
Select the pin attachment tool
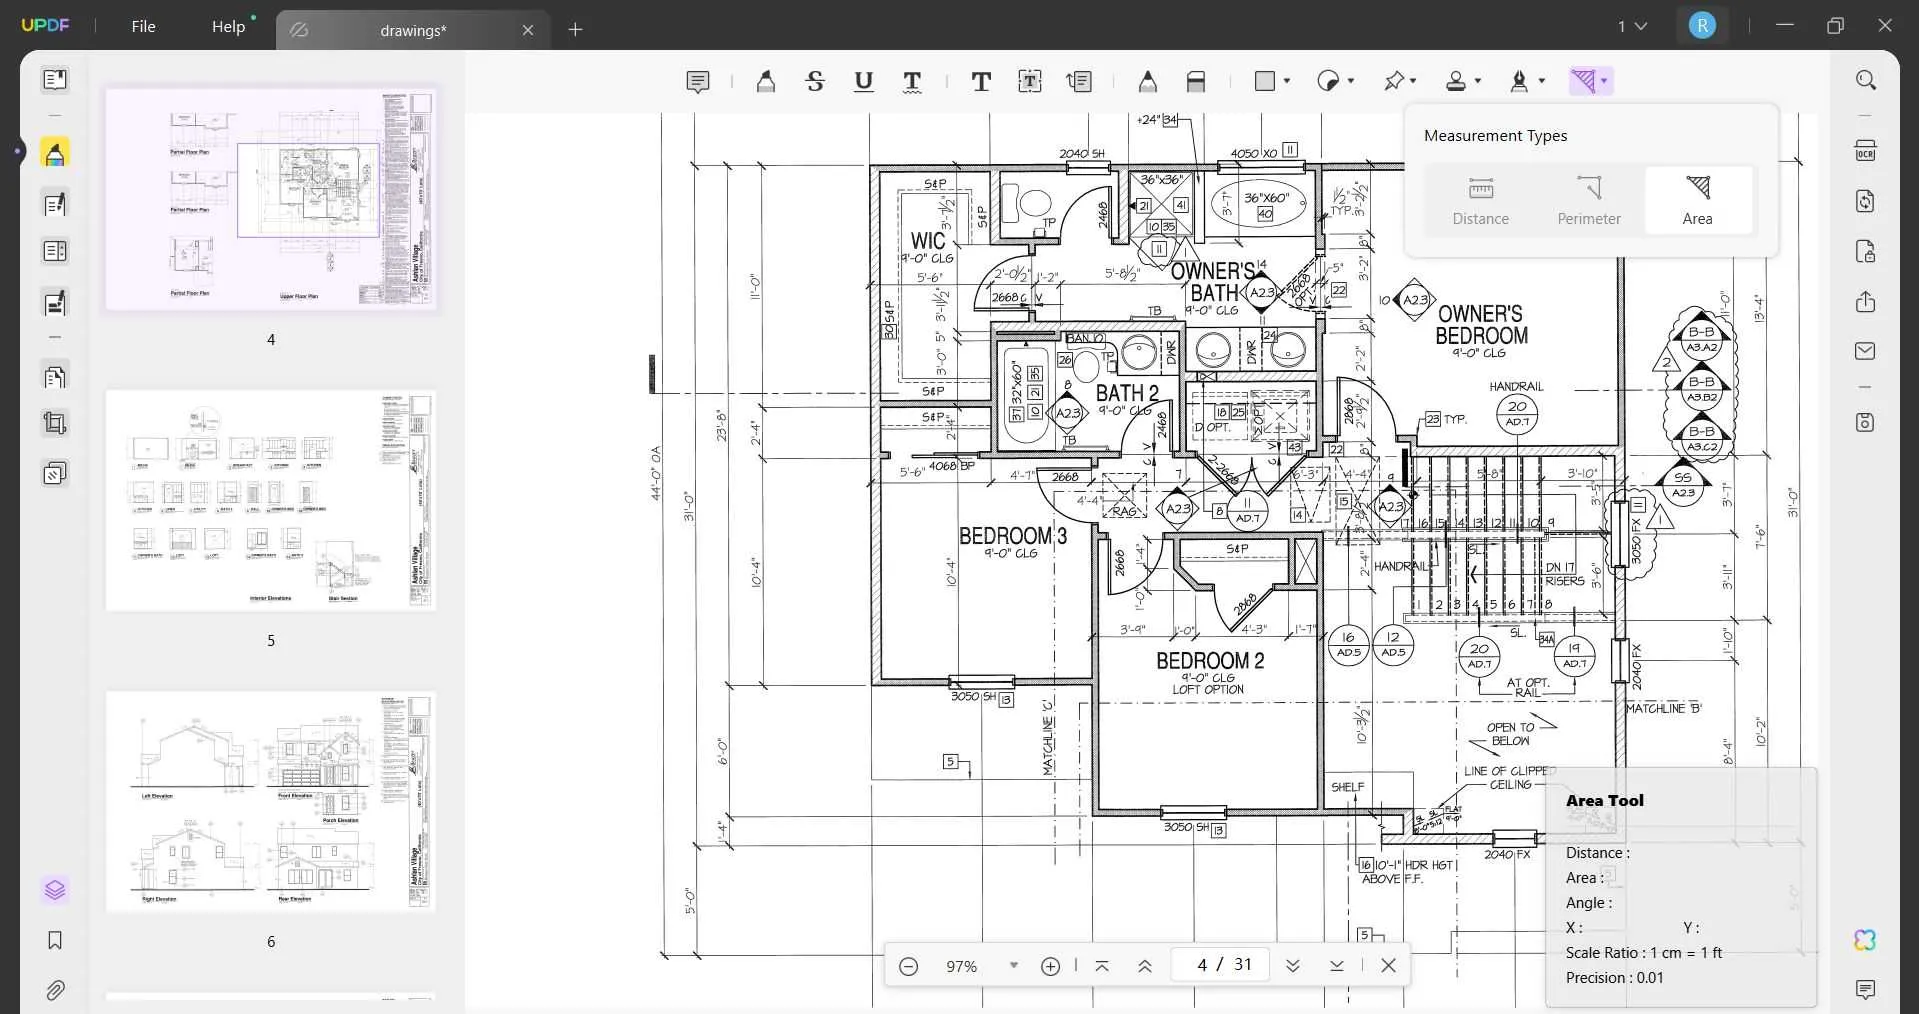[1393, 81]
